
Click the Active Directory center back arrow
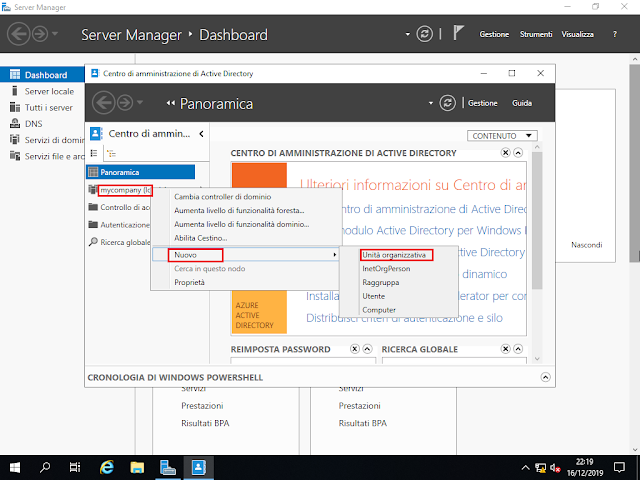pos(103,103)
